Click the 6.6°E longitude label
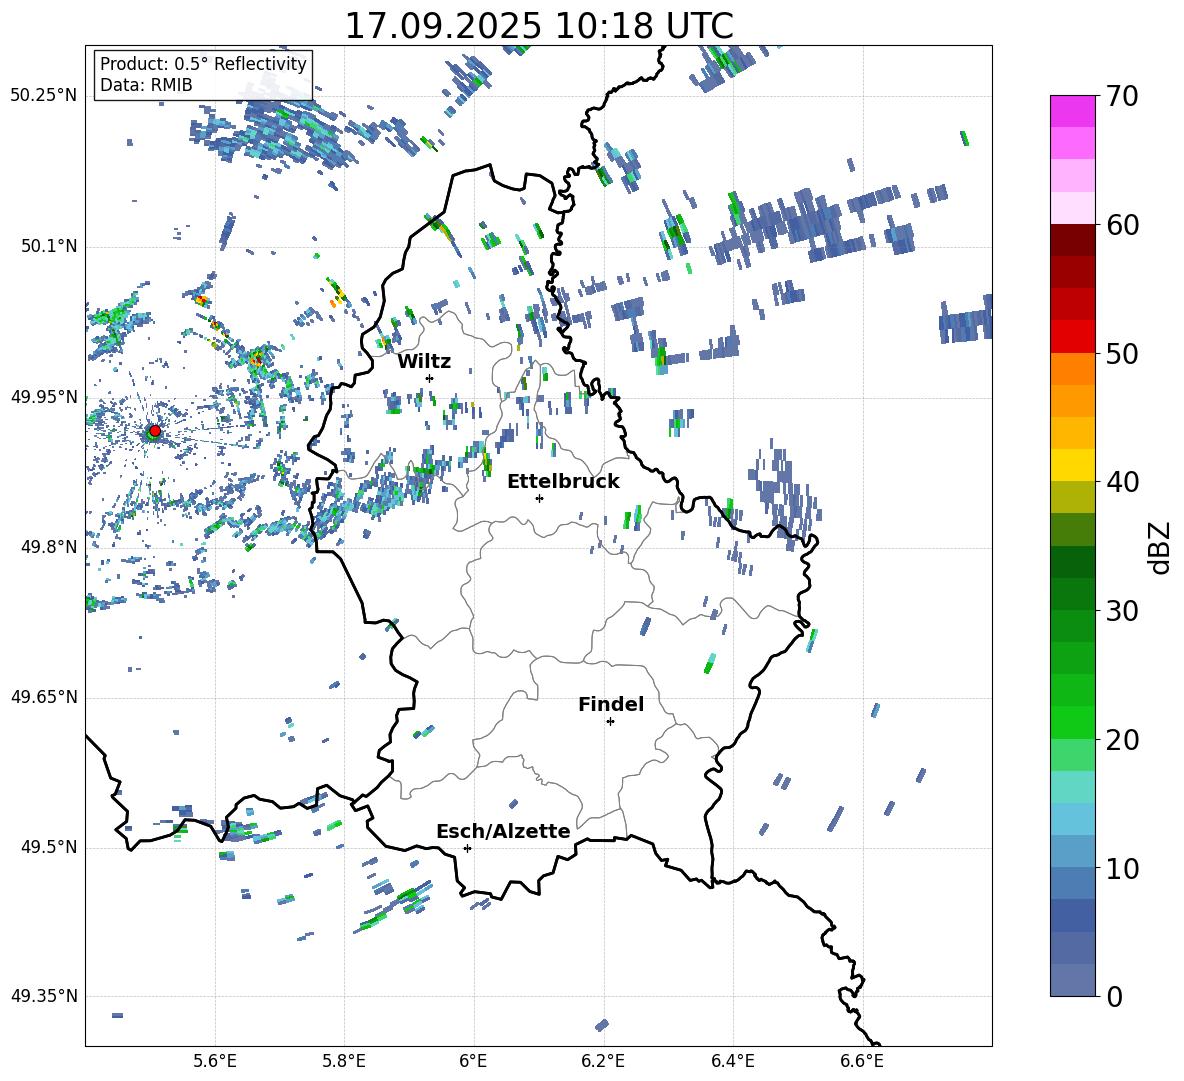Viewport: 1184px width, 1081px height. coord(862,1061)
